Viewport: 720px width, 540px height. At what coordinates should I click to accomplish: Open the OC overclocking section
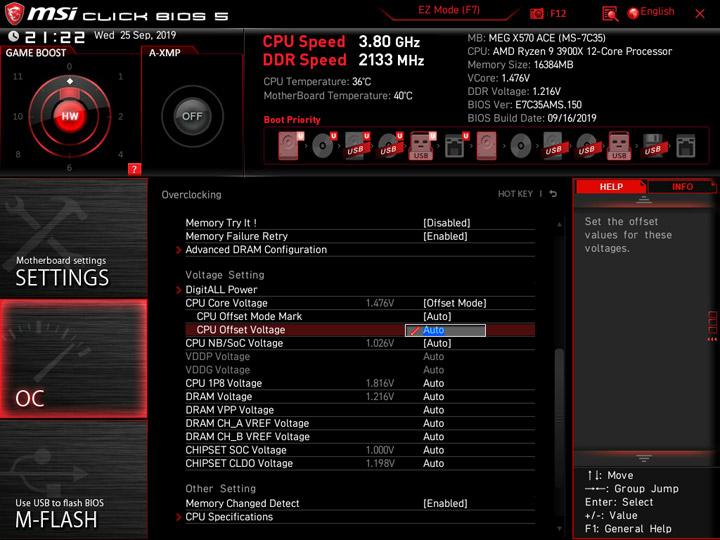(x=73, y=359)
